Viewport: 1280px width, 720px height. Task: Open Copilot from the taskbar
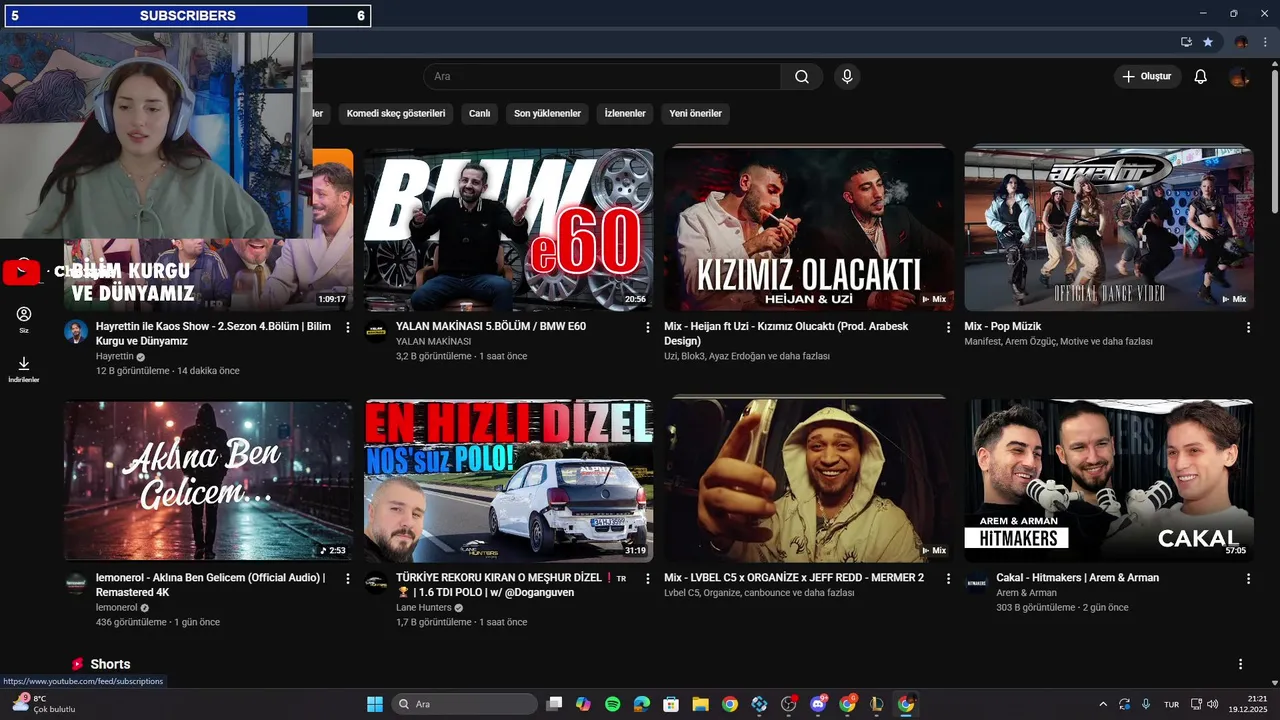[x=583, y=704]
